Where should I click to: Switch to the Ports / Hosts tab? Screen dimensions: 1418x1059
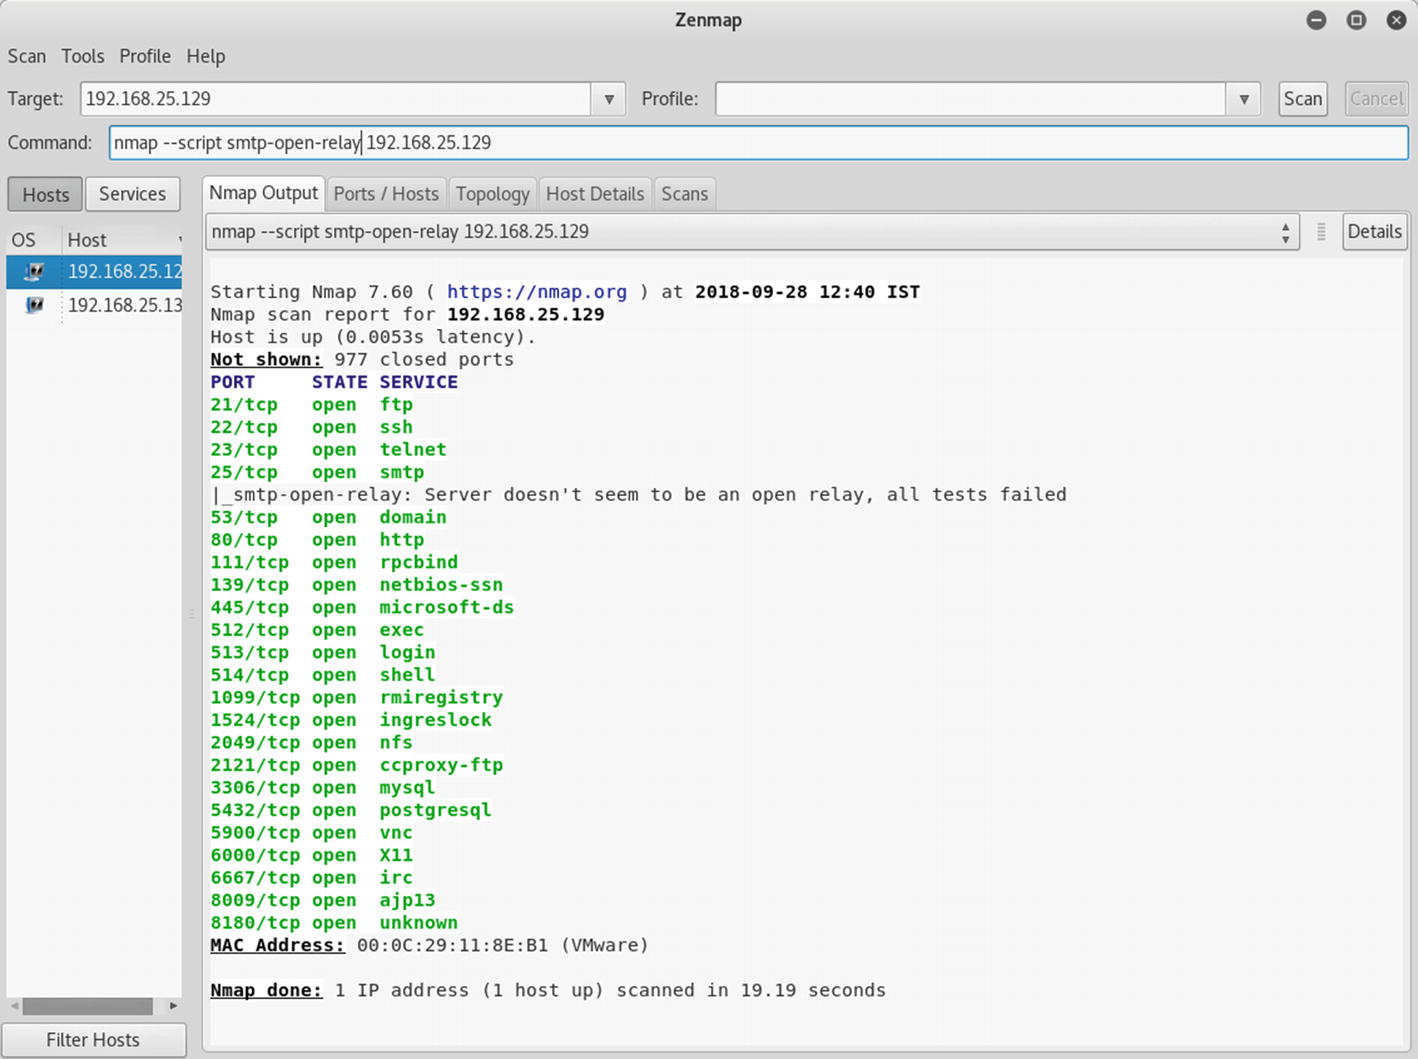point(386,194)
